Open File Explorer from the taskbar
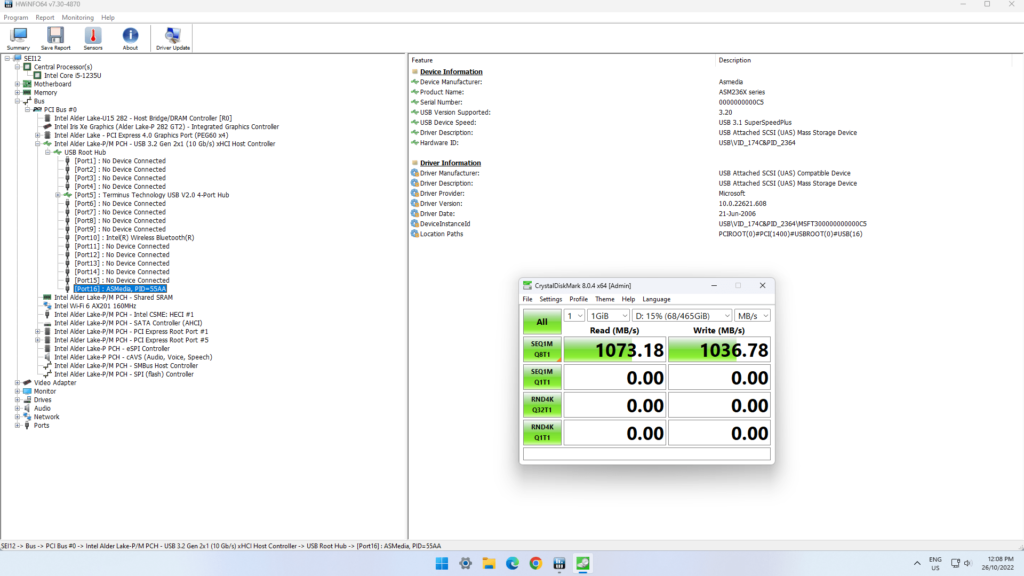This screenshot has height=576, width=1024. click(489, 564)
